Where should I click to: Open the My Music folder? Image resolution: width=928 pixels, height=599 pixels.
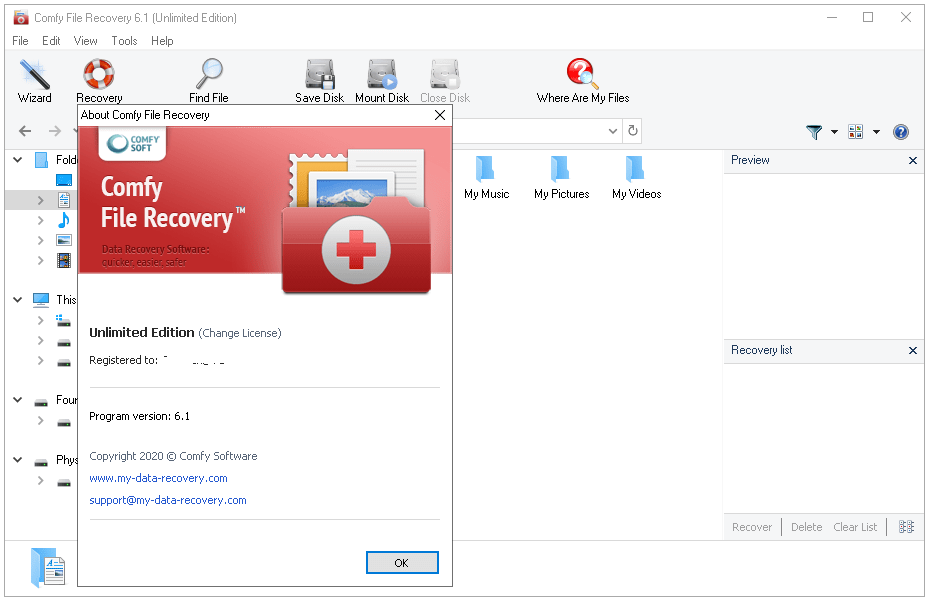[x=486, y=178]
